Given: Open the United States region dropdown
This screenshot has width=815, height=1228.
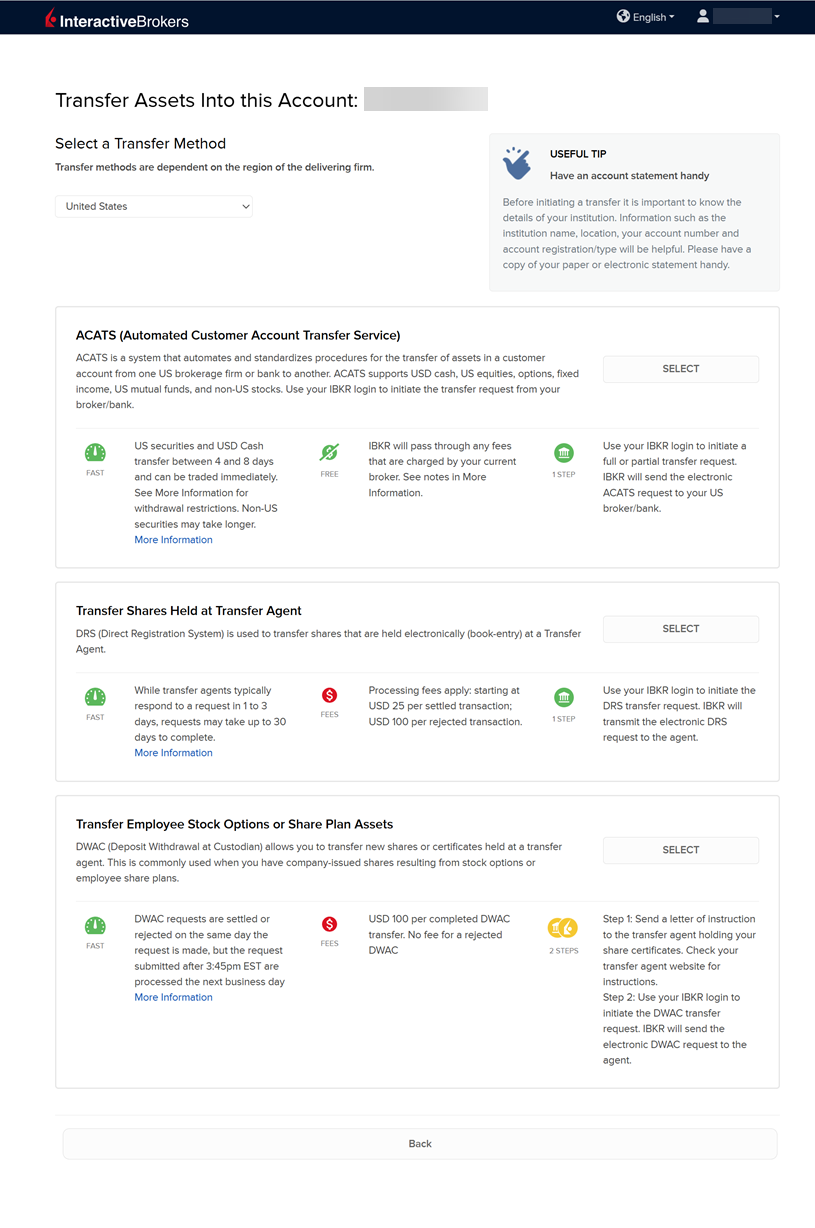Looking at the screenshot, I should coord(154,206).
